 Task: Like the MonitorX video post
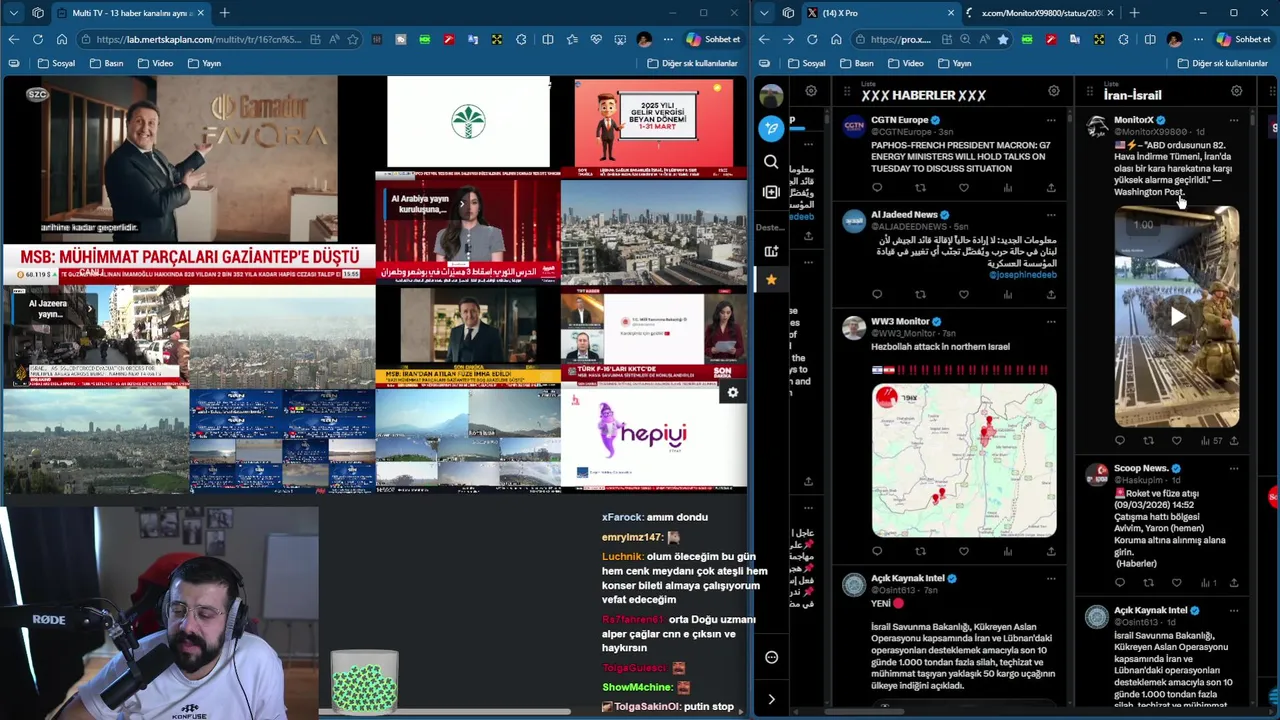1177,440
